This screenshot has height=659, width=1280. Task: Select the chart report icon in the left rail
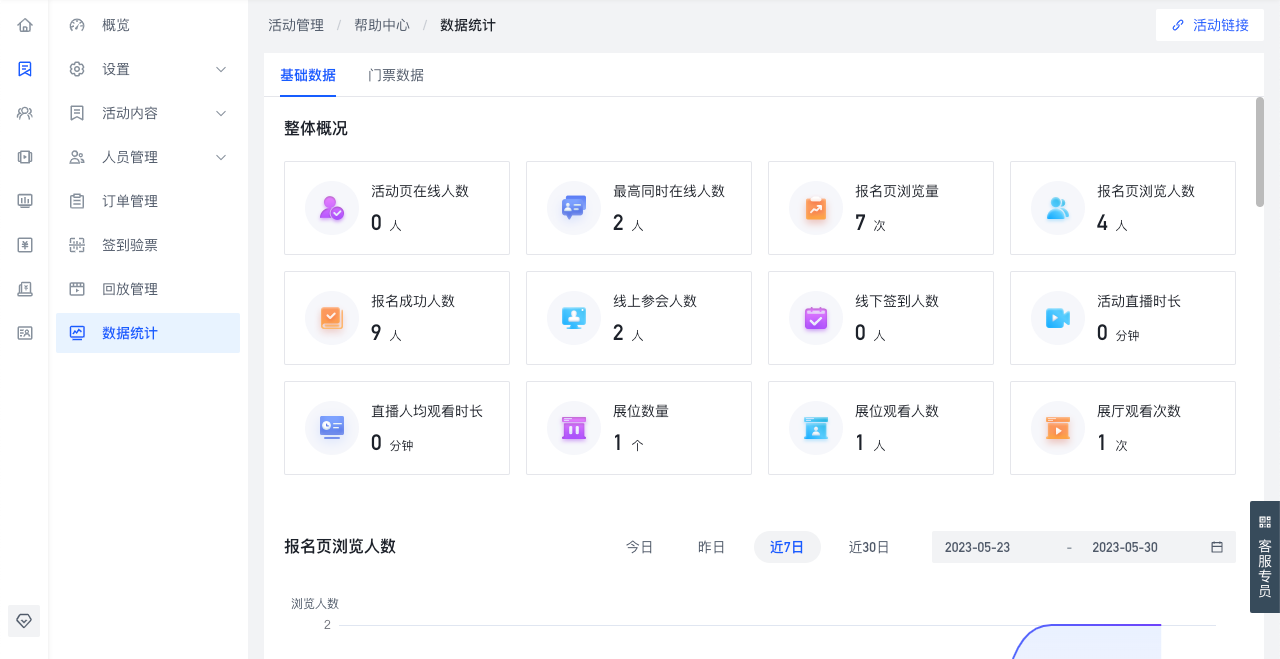(x=25, y=201)
